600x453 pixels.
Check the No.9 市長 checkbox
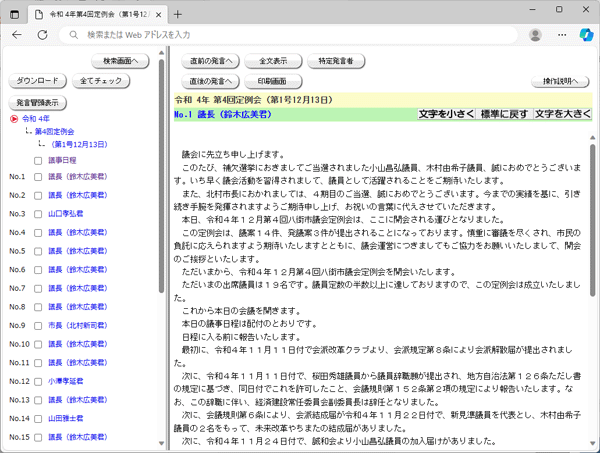coord(38,326)
